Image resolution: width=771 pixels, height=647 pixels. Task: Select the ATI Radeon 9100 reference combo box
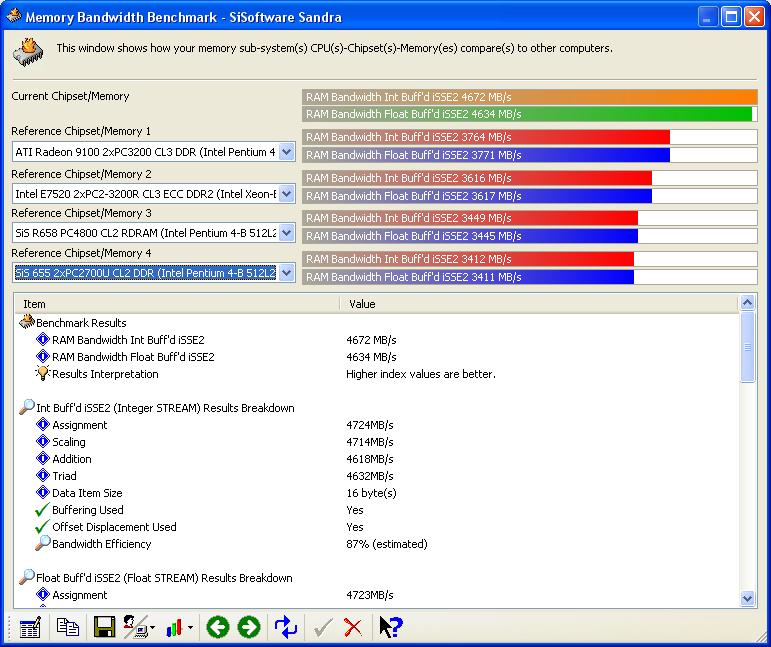(153, 152)
